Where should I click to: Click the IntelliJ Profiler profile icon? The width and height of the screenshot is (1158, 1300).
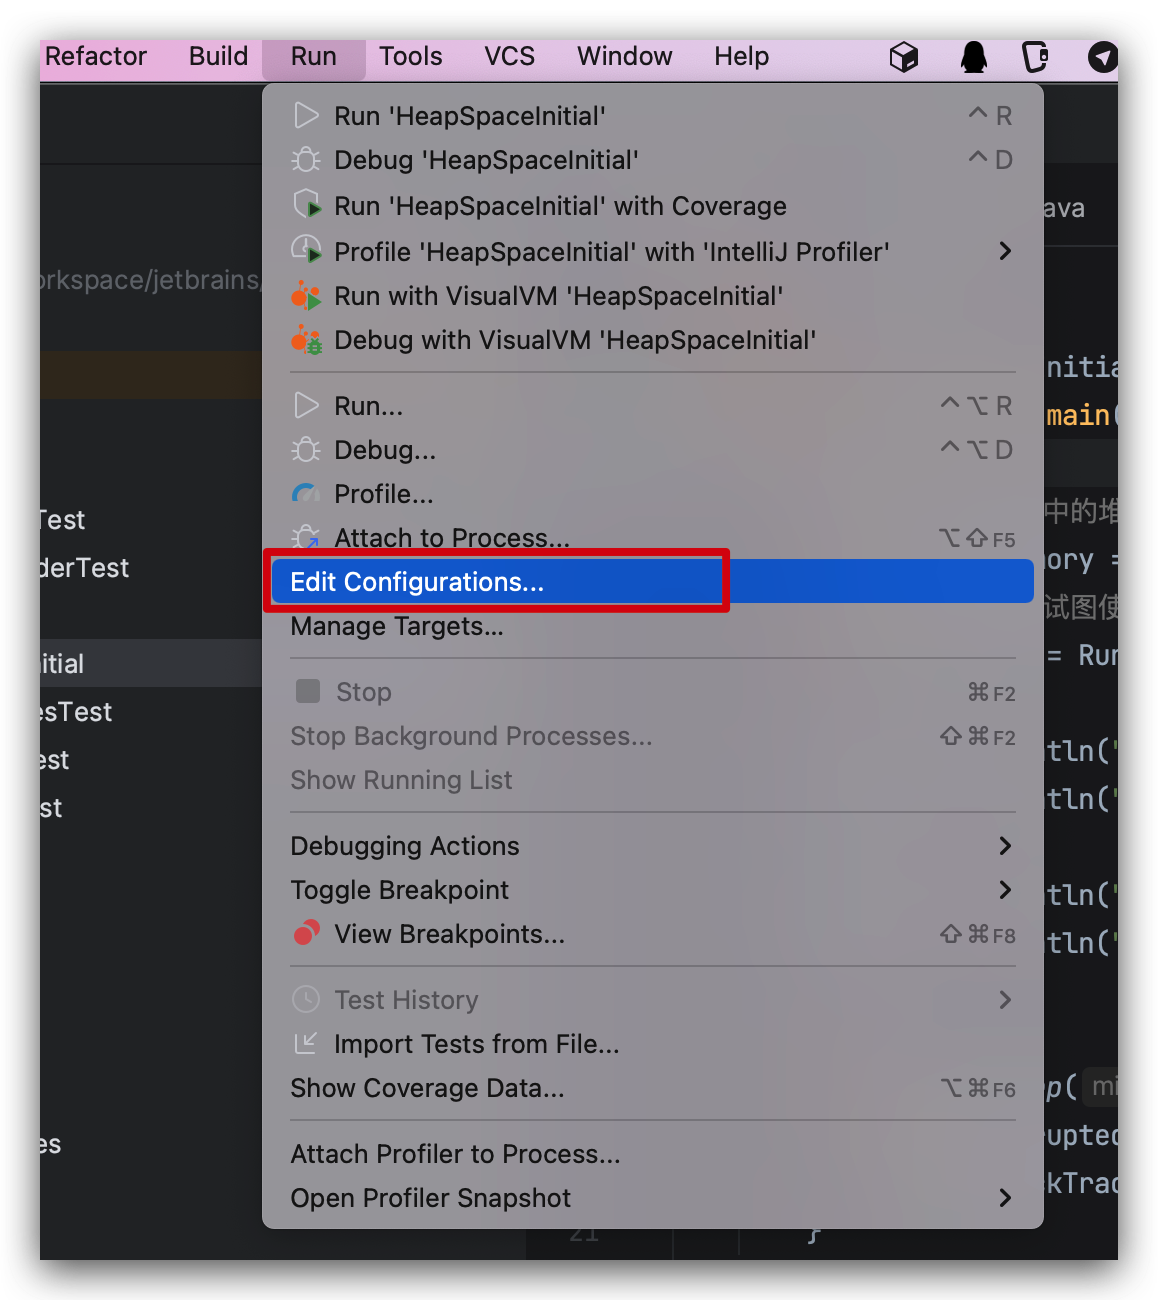[x=306, y=250]
